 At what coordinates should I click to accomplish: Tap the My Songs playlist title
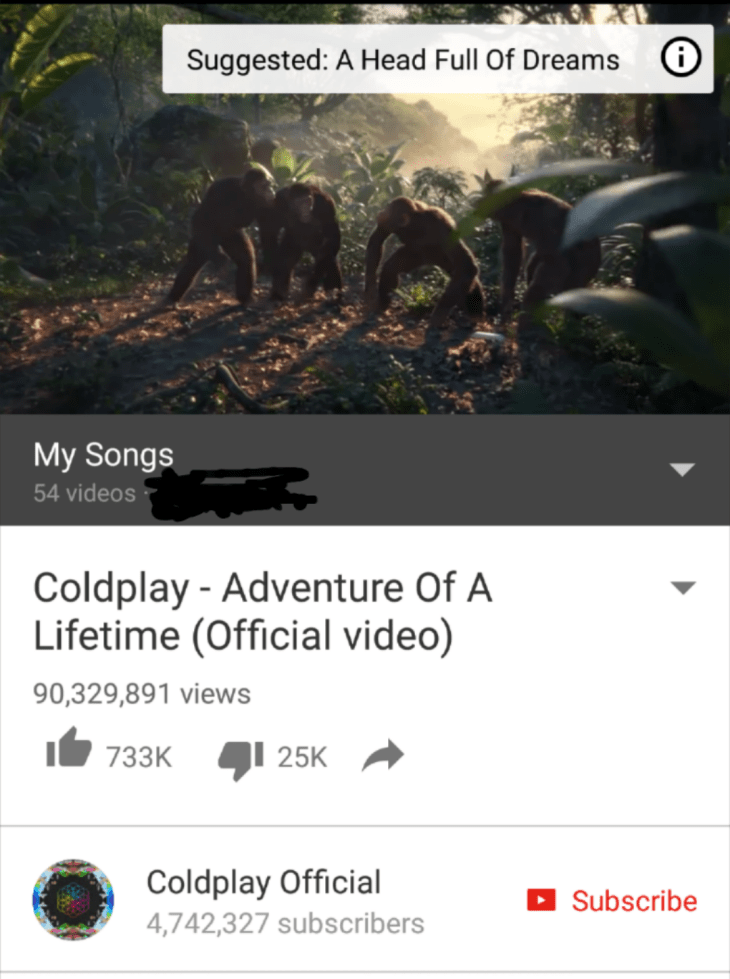coord(104,454)
